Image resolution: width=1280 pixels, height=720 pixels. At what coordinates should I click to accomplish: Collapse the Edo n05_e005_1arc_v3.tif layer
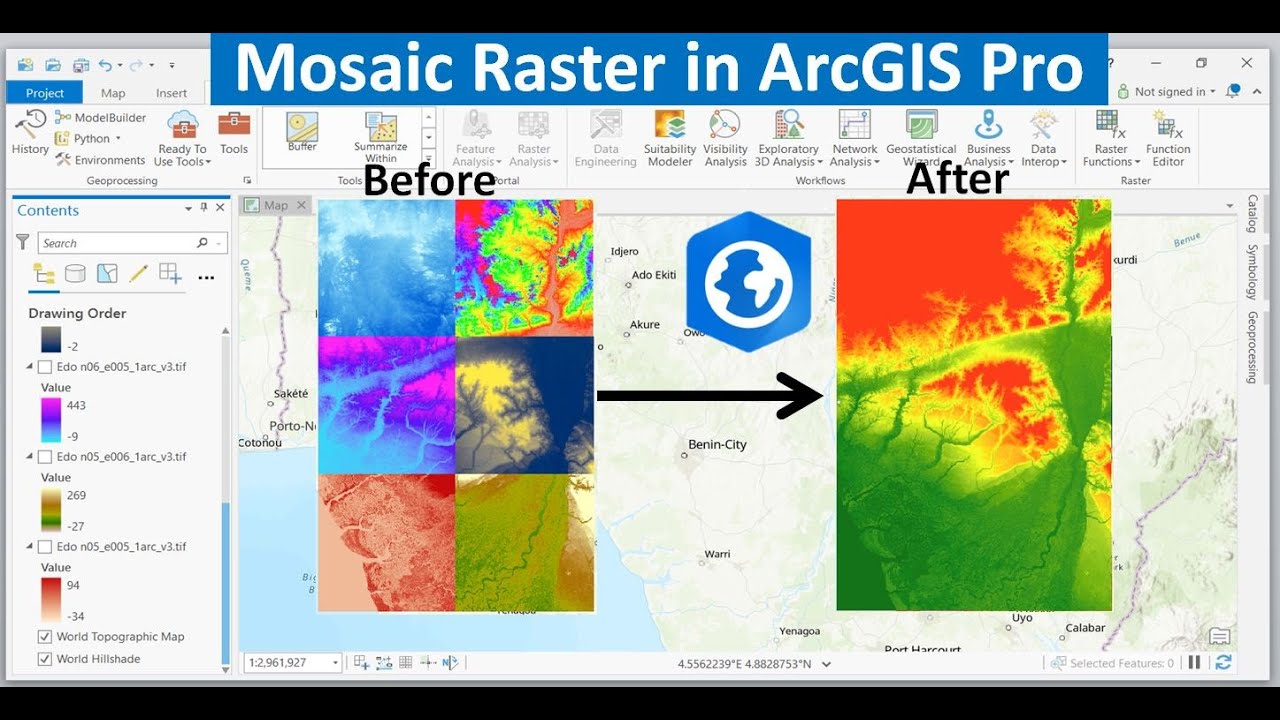pyautogui.click(x=29, y=547)
